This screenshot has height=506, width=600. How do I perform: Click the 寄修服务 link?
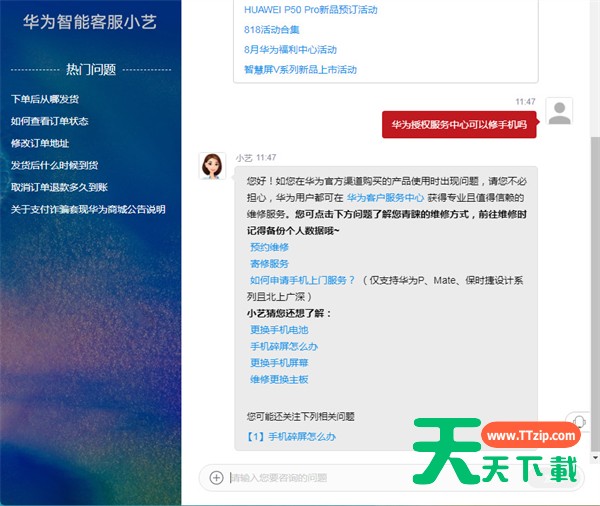[269, 263]
